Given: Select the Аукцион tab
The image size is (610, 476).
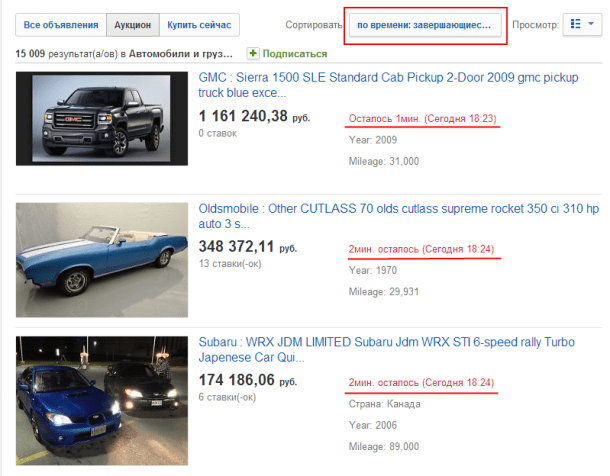Looking at the screenshot, I should (133, 25).
